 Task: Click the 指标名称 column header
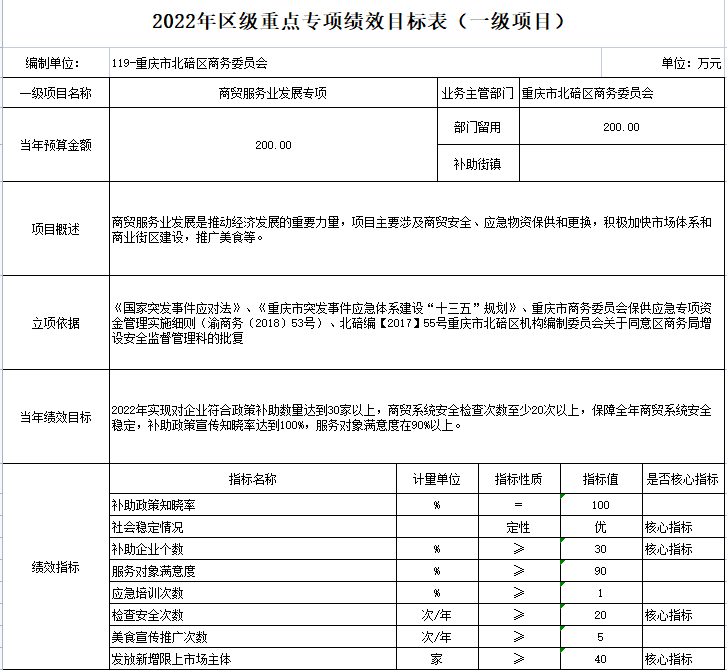click(x=253, y=479)
